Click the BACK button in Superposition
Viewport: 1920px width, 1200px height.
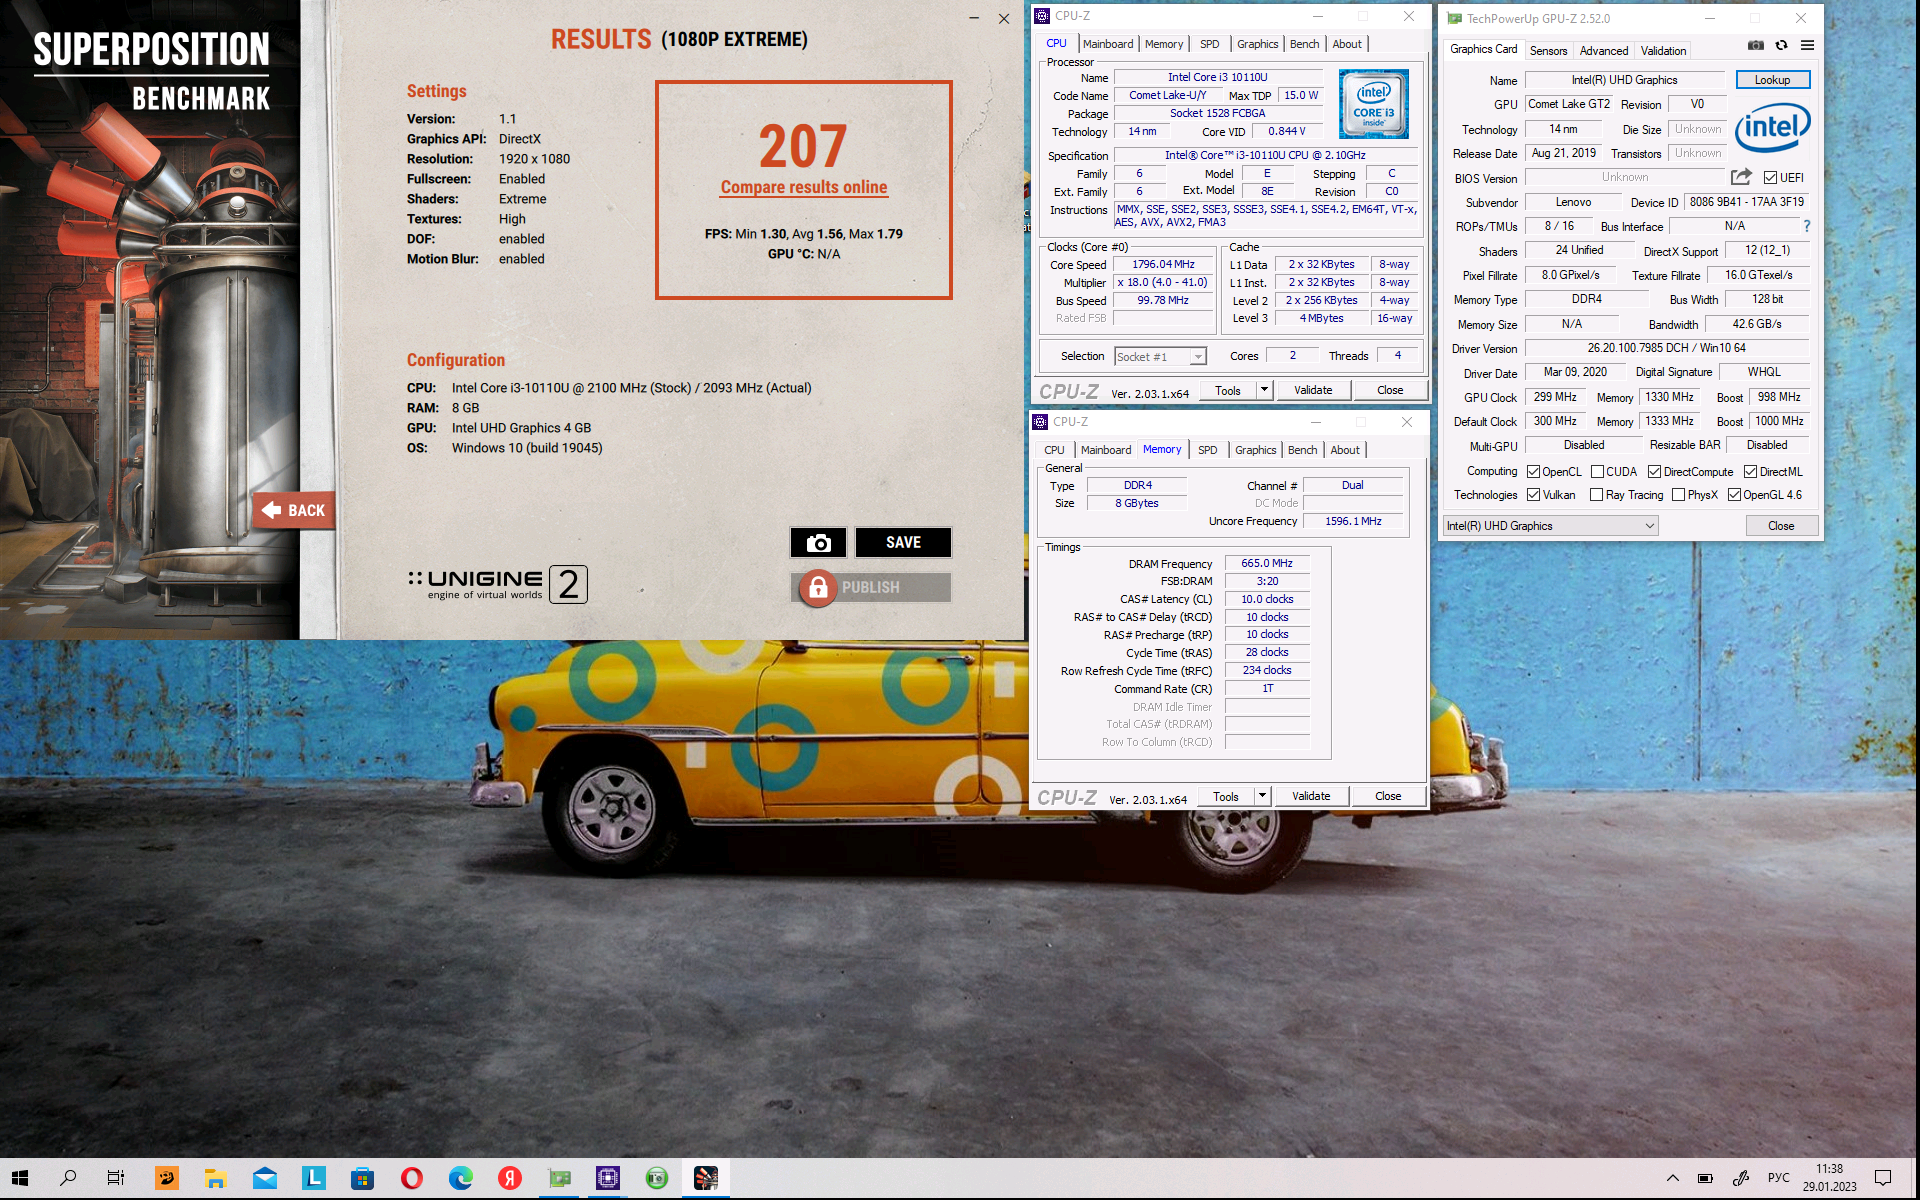(x=294, y=510)
